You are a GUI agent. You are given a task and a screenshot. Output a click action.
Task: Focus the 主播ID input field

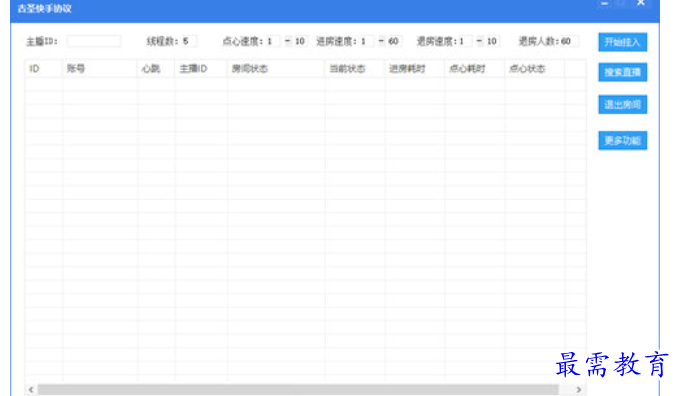pos(94,41)
